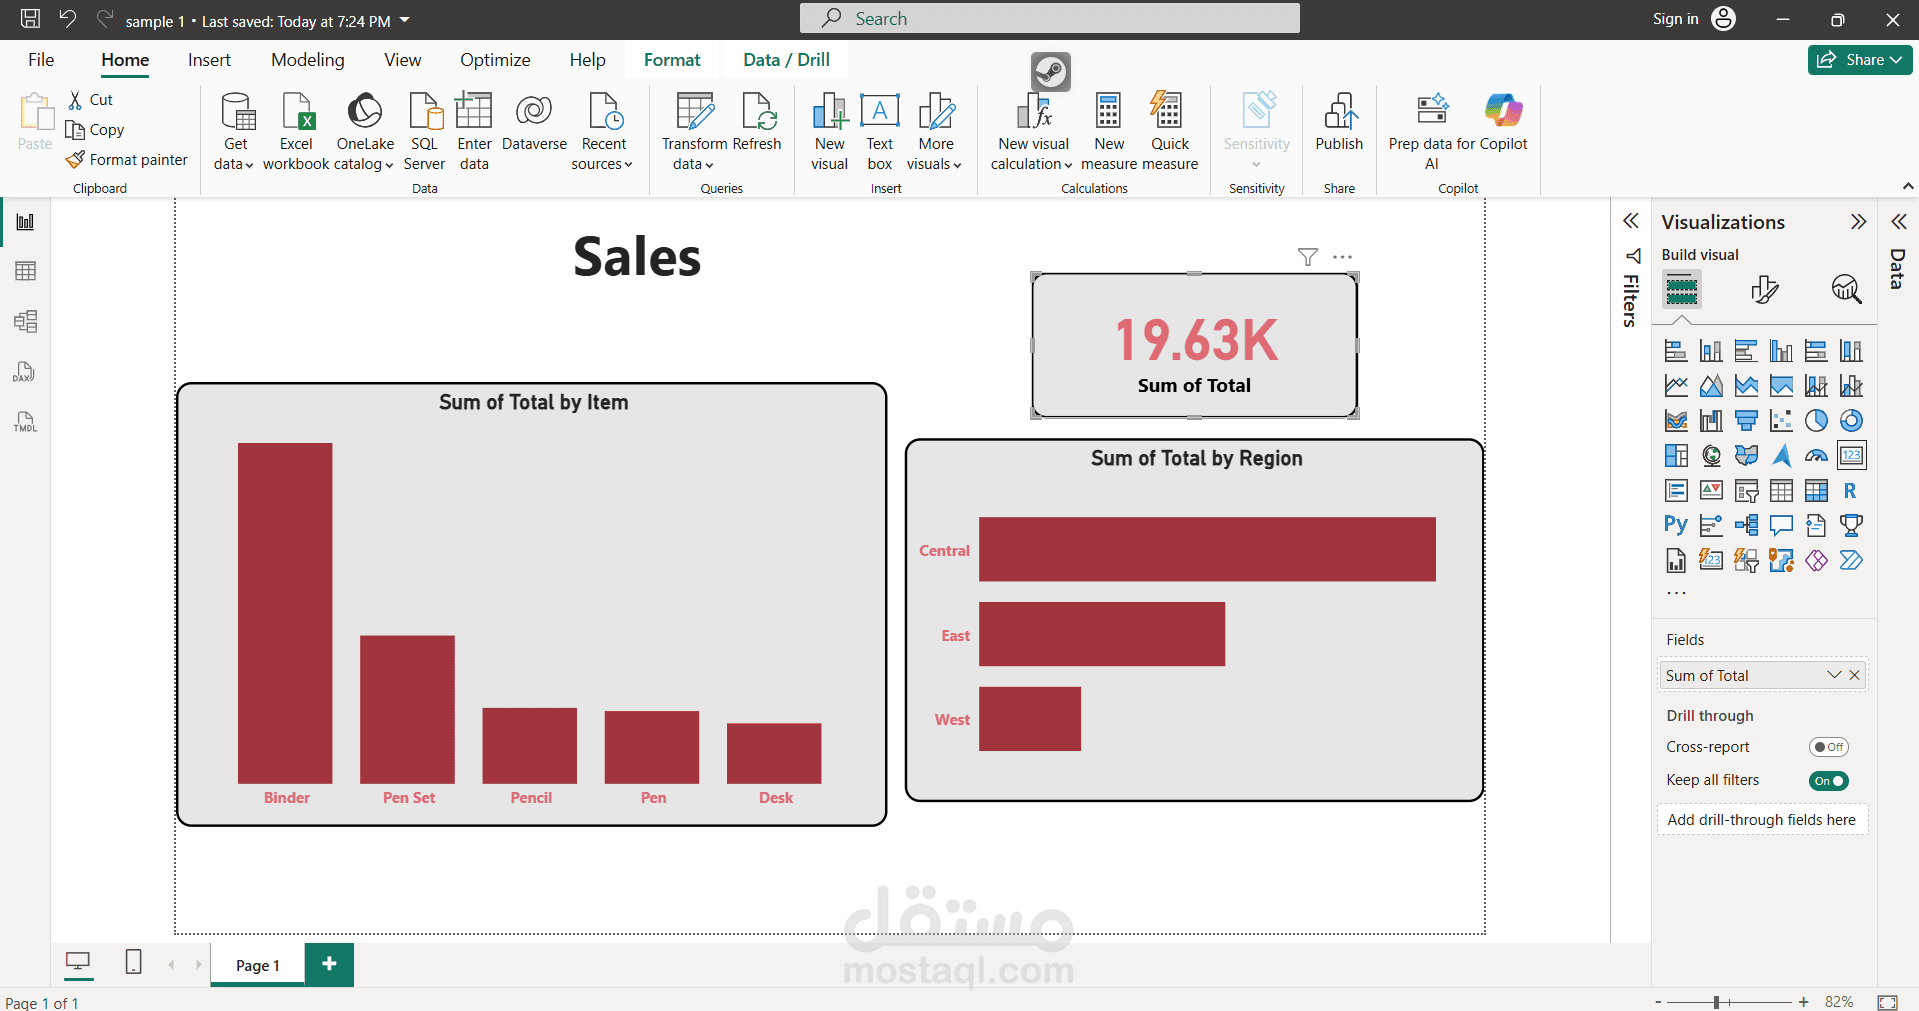Expand the Sum of Total field chevron

[x=1834, y=675]
